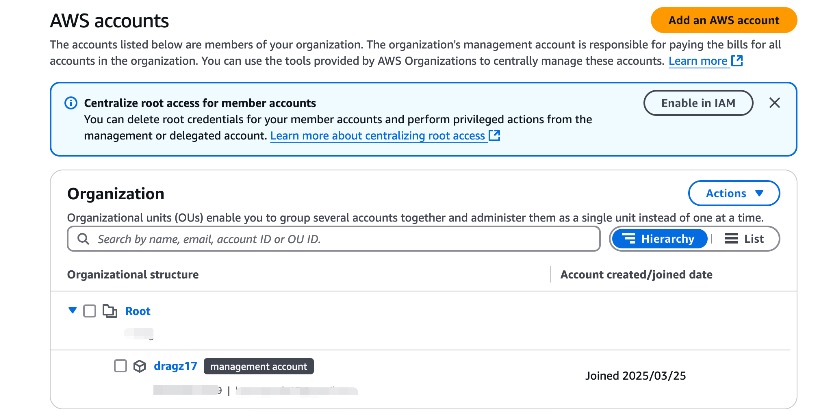
Task: Click the Enable in IAM button
Action: 698,103
